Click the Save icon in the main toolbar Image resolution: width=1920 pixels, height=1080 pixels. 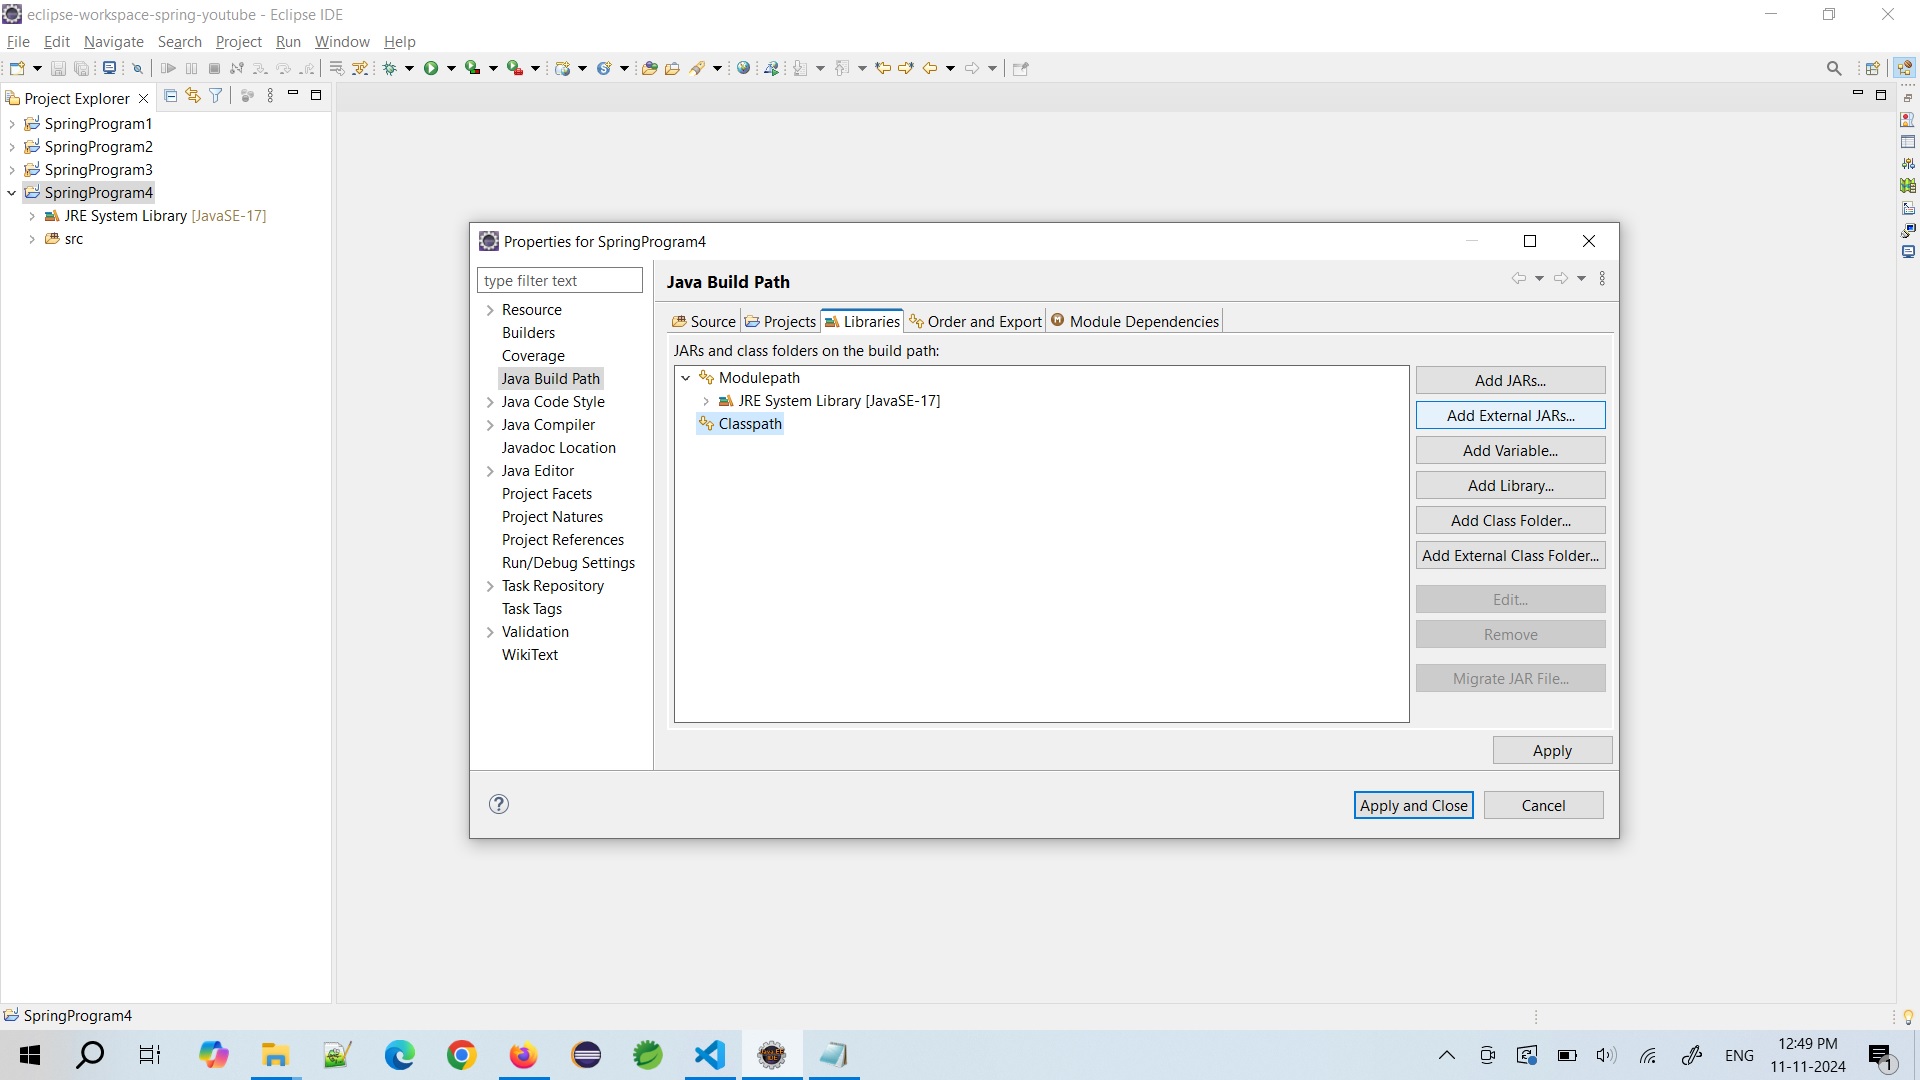coord(58,68)
